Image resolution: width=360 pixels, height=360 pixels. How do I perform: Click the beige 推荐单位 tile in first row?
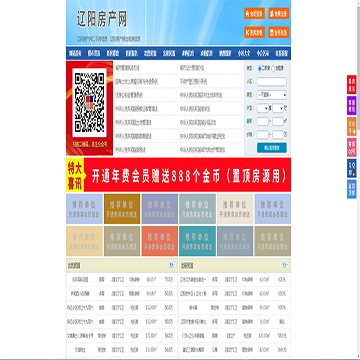coord(235,209)
